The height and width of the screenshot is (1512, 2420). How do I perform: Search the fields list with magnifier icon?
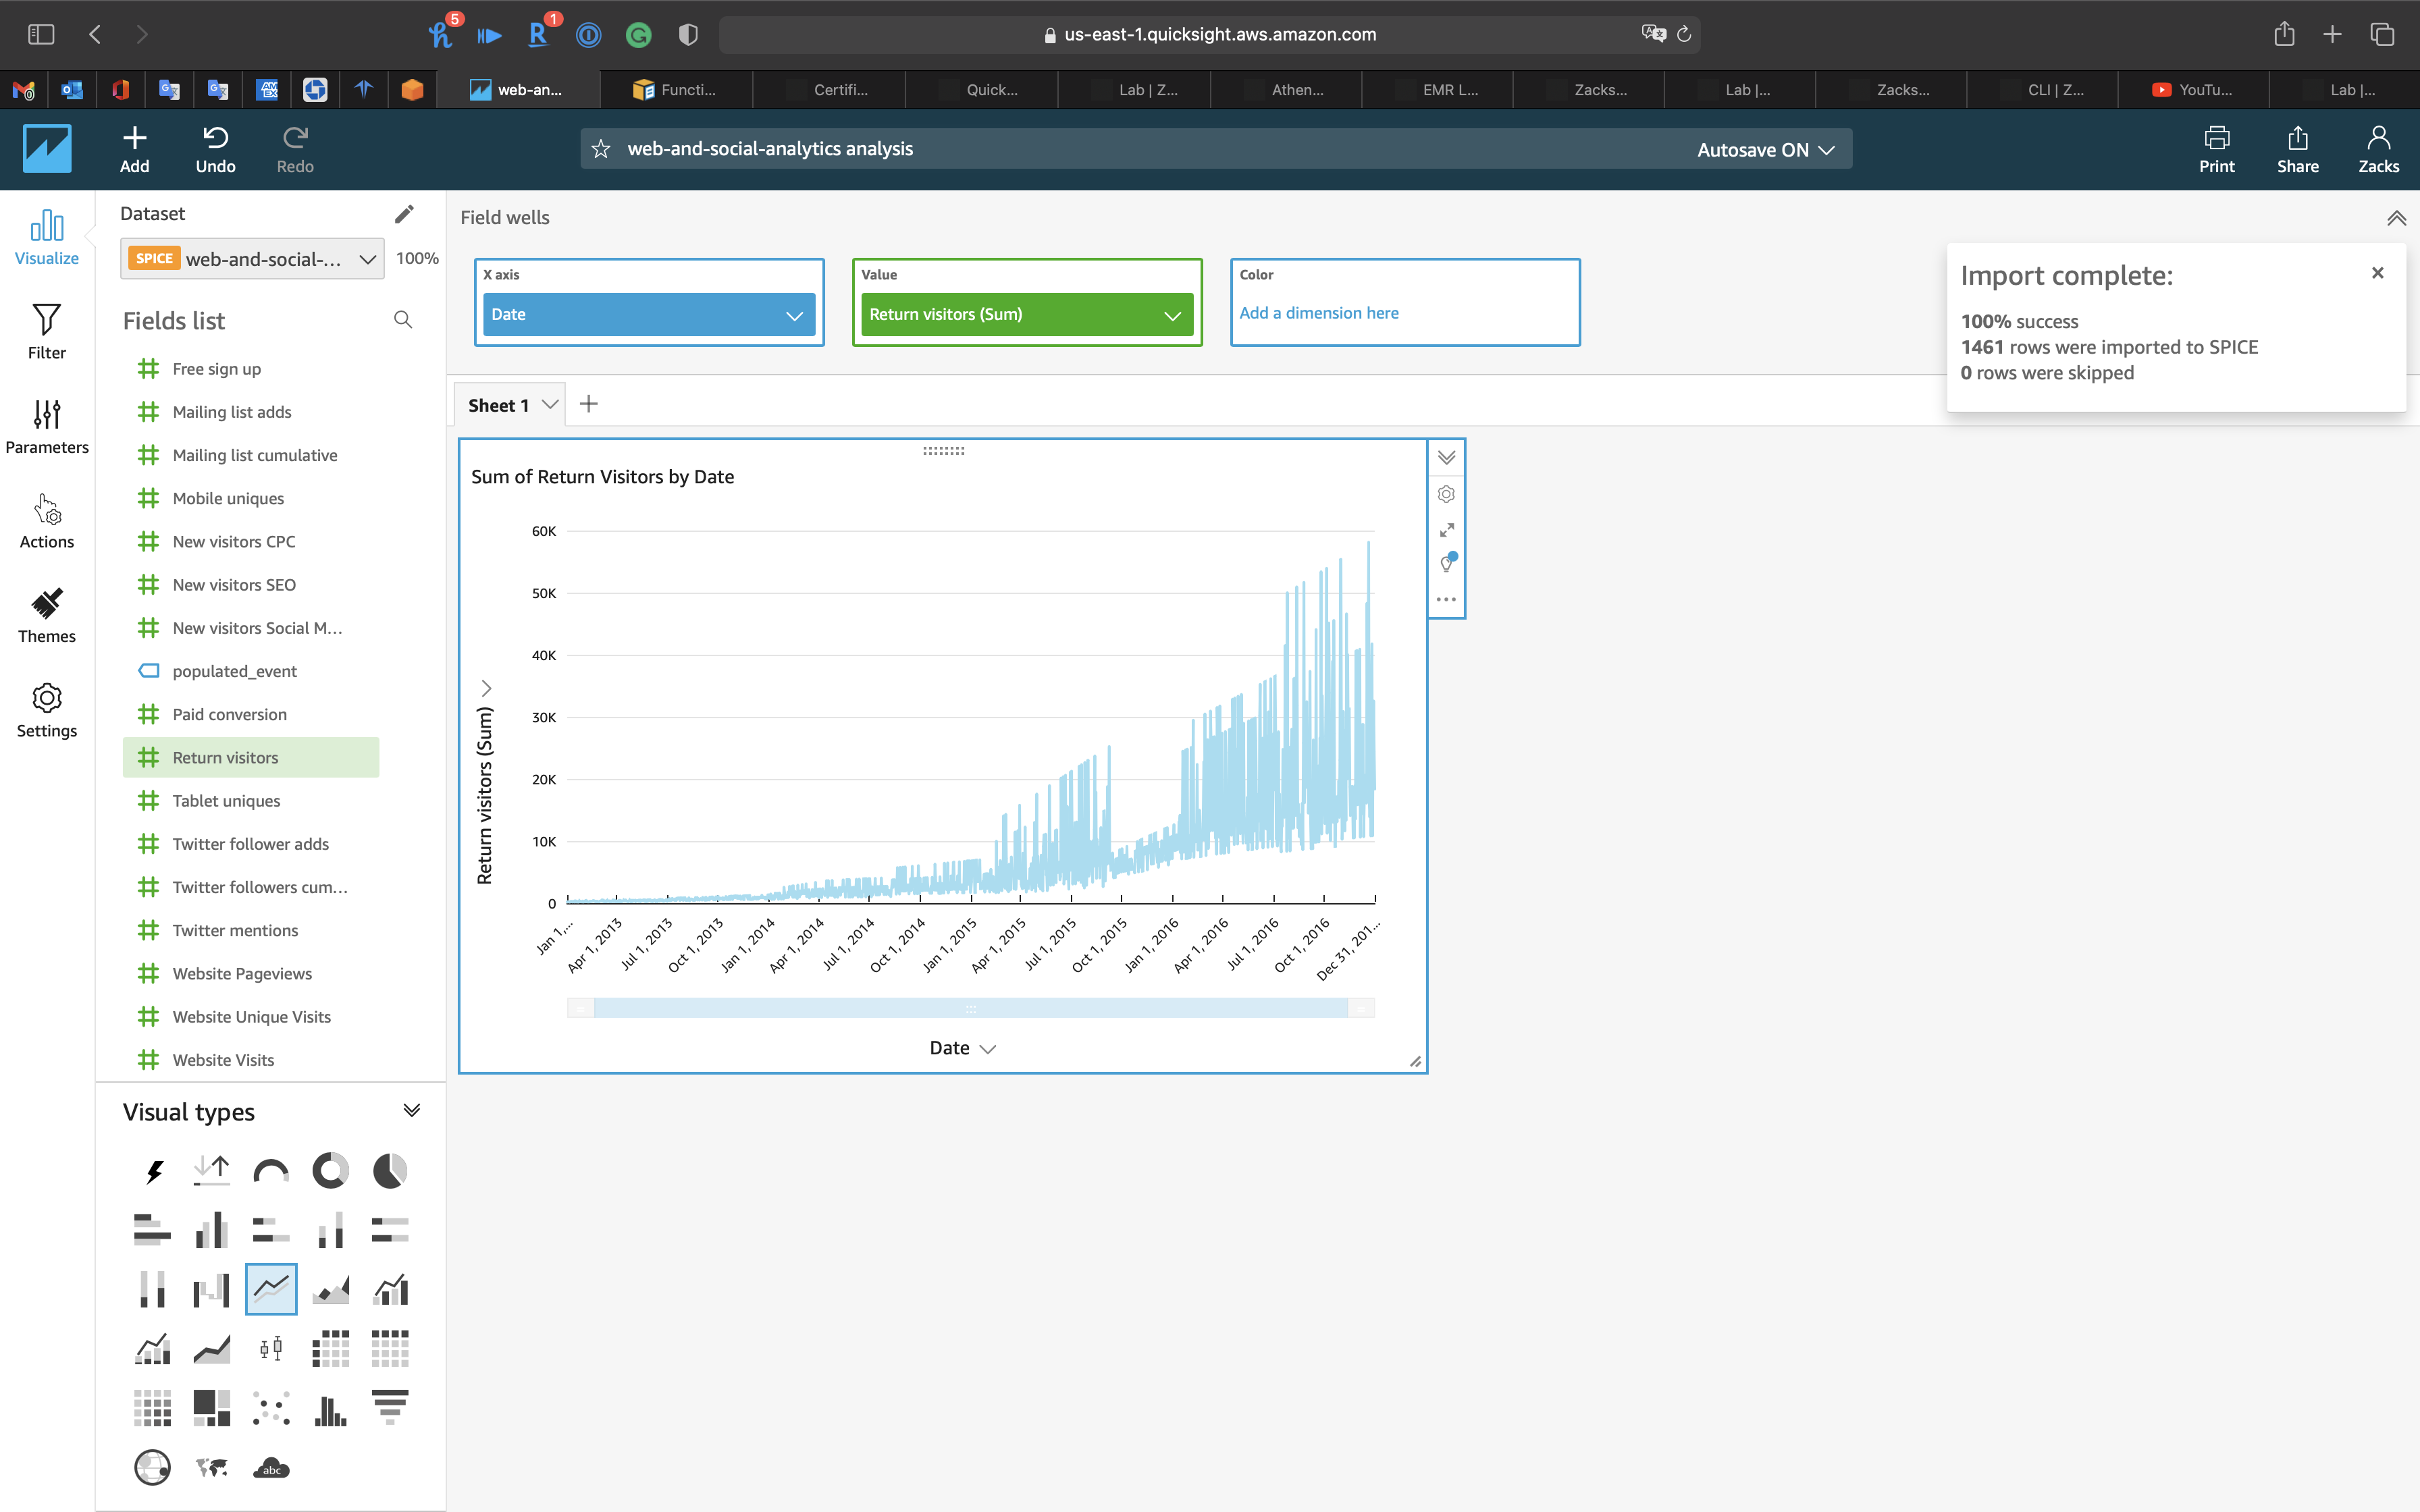[403, 320]
